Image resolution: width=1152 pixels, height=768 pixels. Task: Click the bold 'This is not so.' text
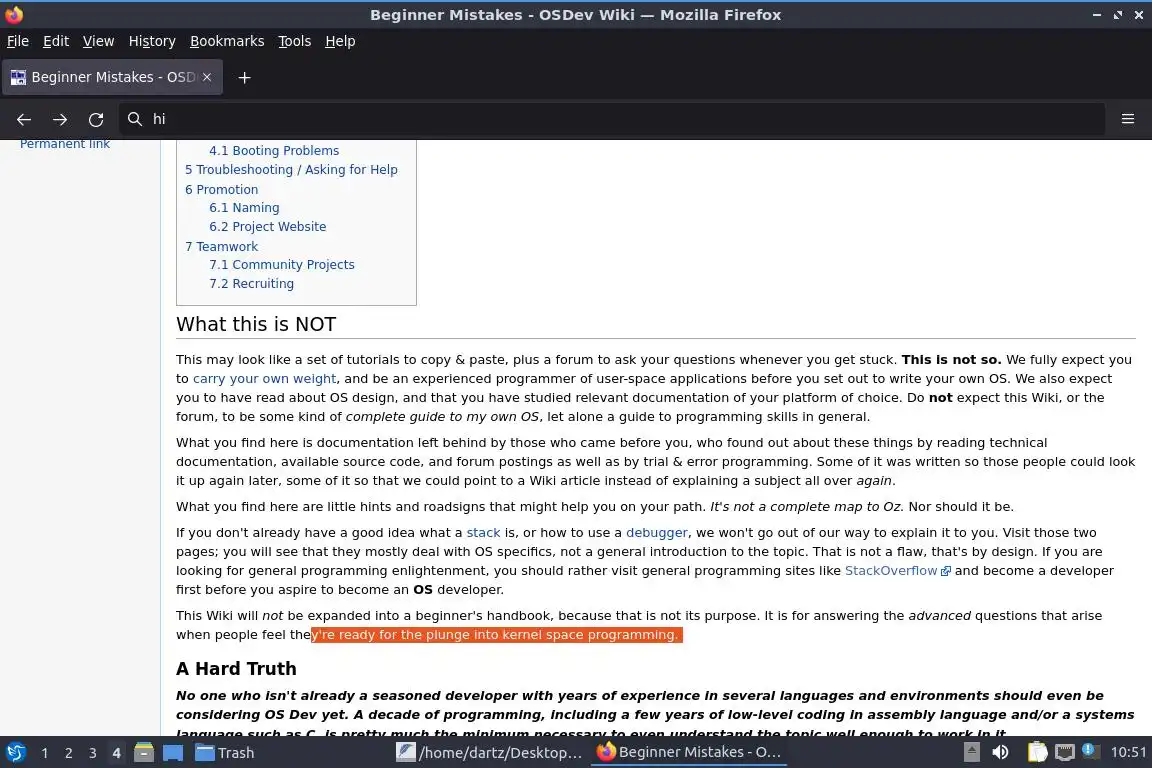(951, 360)
